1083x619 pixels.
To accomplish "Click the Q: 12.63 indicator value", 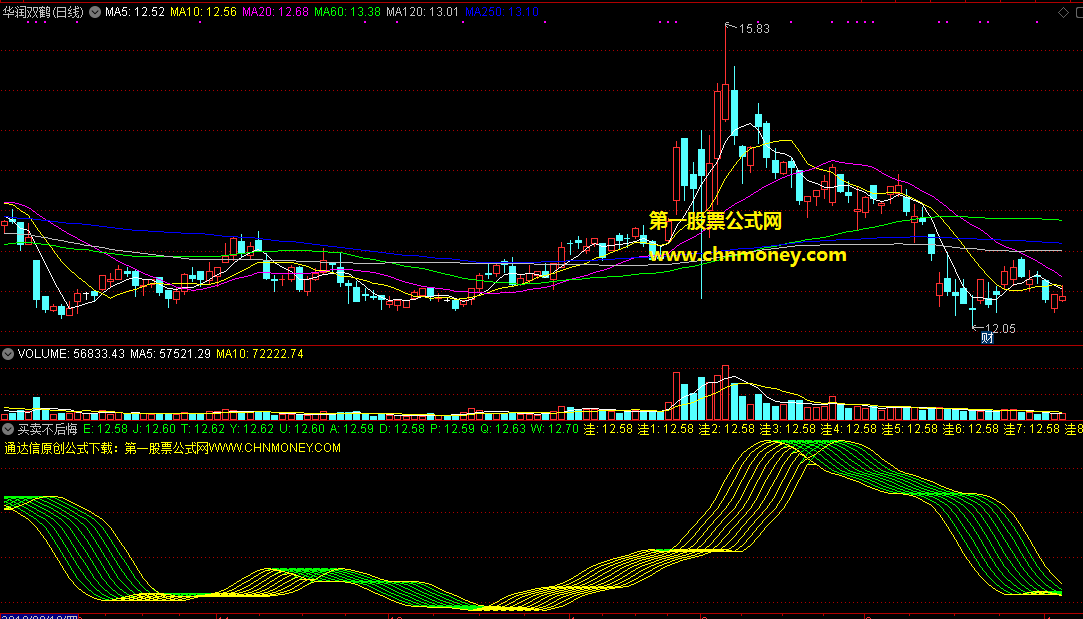I will coord(503,429).
